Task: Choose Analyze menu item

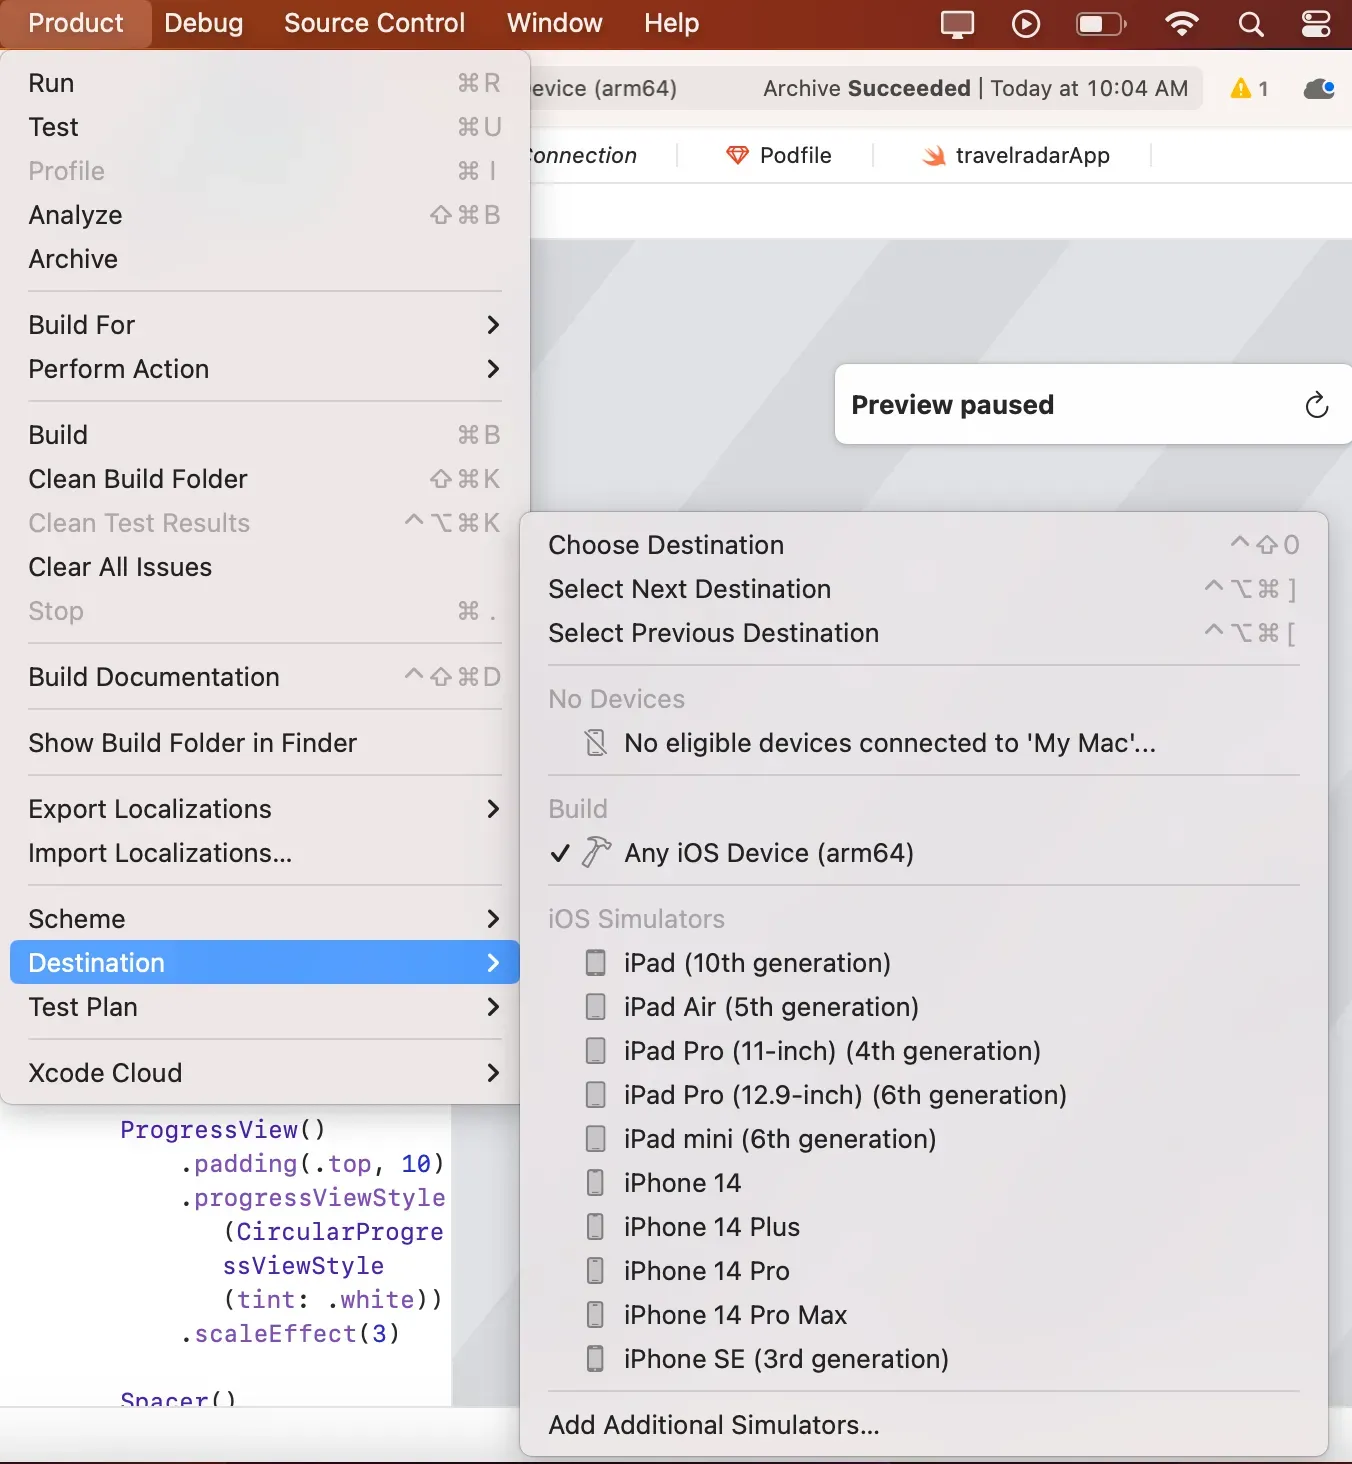Action: pyautogui.click(x=265, y=214)
